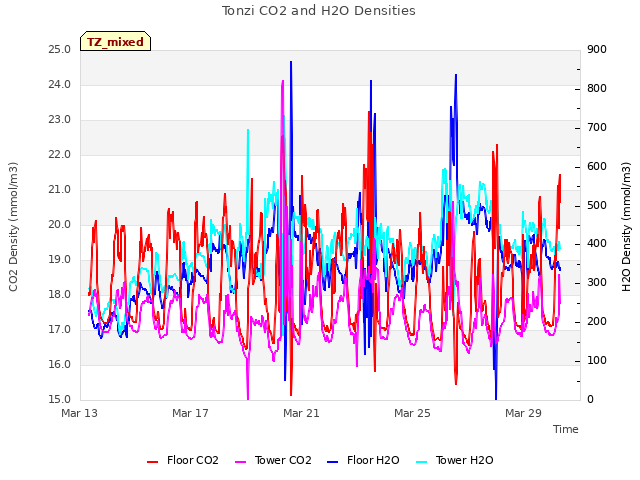Select the Tower CO2 legend entry
The image size is (640, 480).
click(x=273, y=460)
